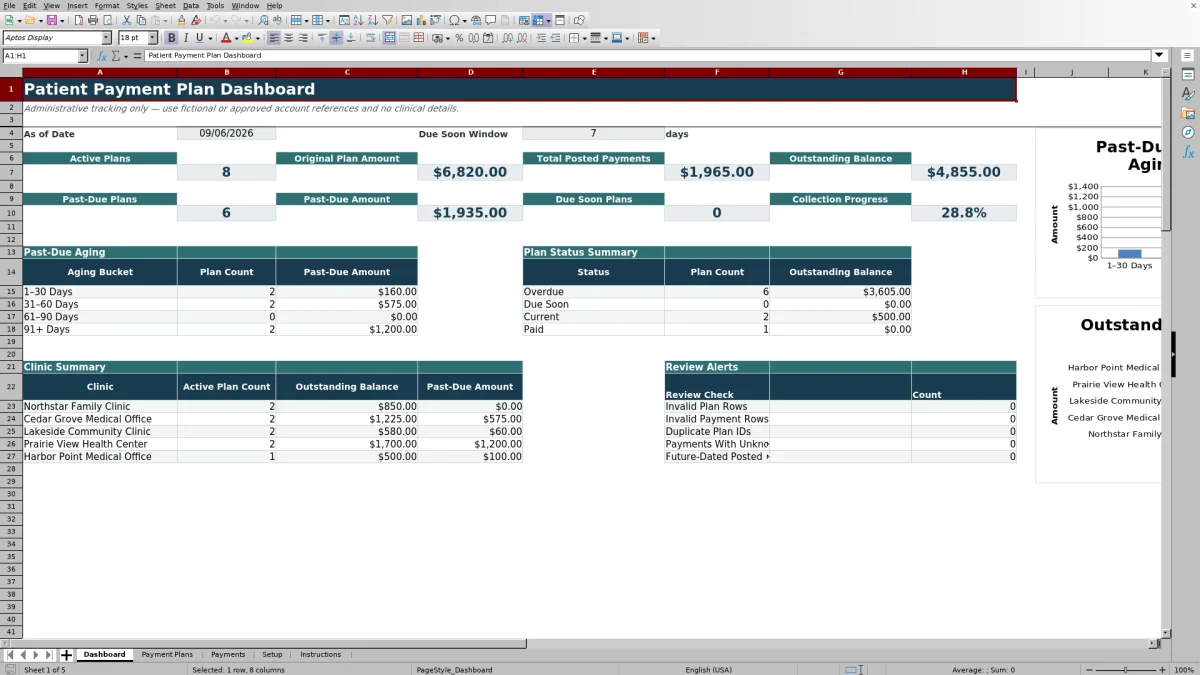Click the Print icon in toolbar
This screenshot has width=1200, height=675.
click(93, 20)
